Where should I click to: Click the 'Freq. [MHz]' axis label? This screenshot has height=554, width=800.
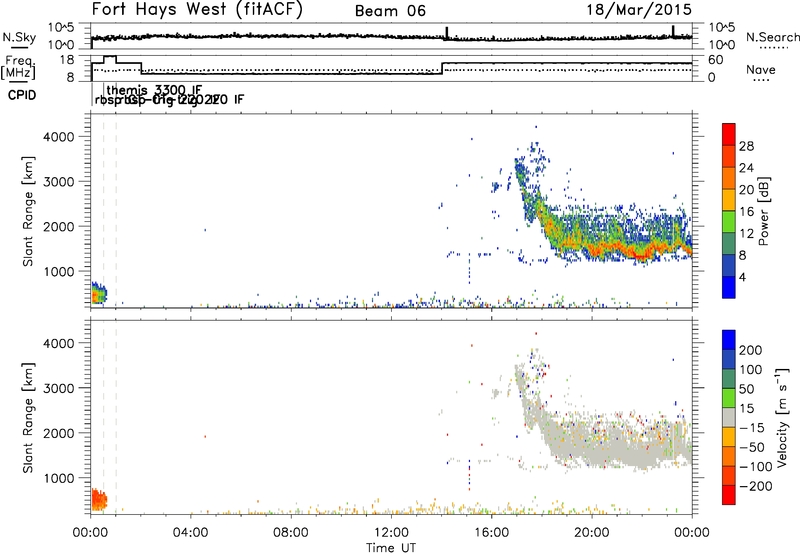18,67
